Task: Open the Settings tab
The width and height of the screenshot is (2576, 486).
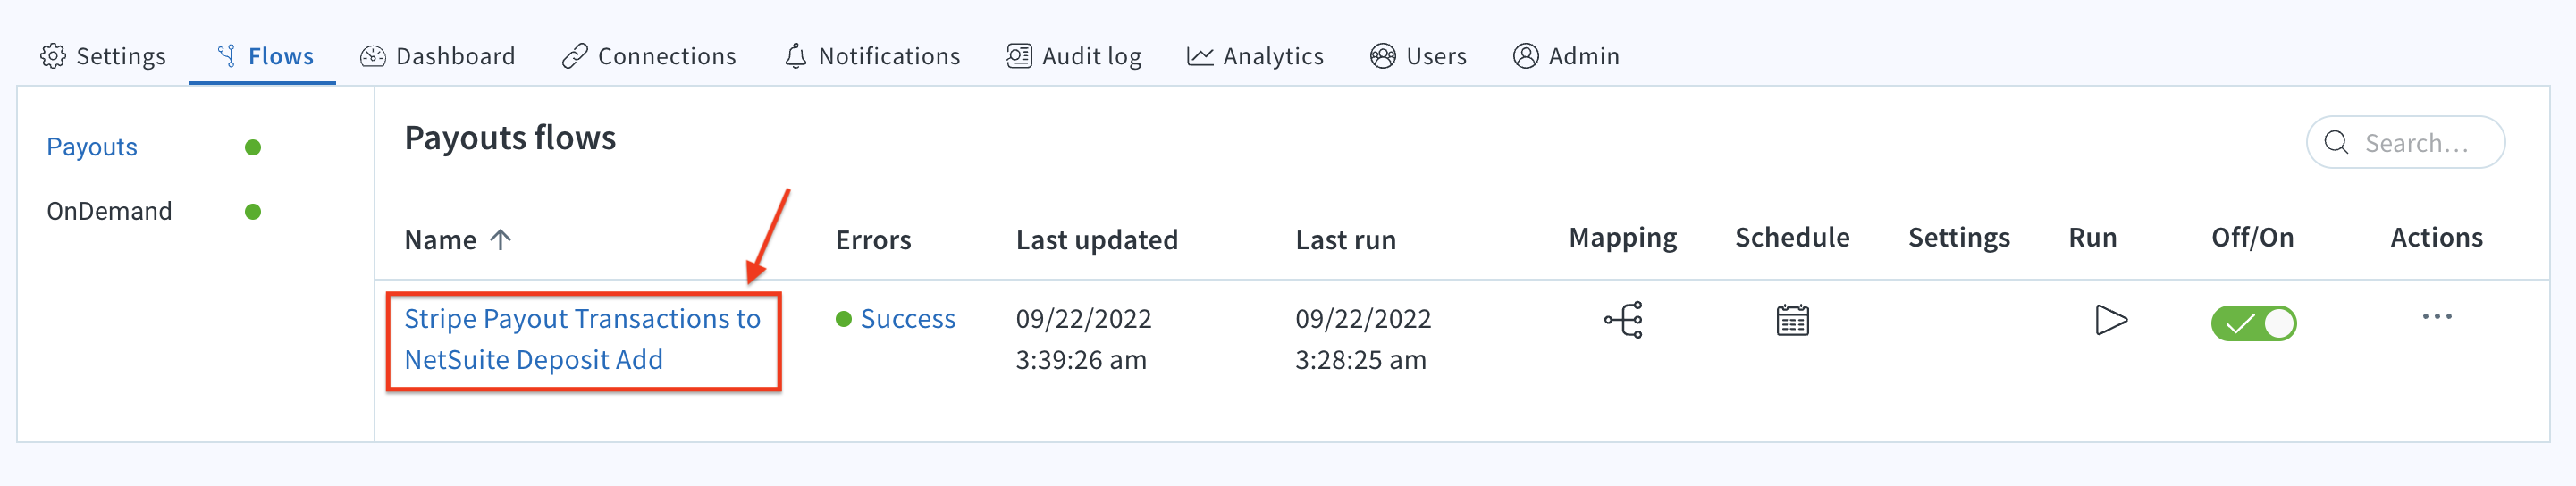Action: [x=103, y=56]
